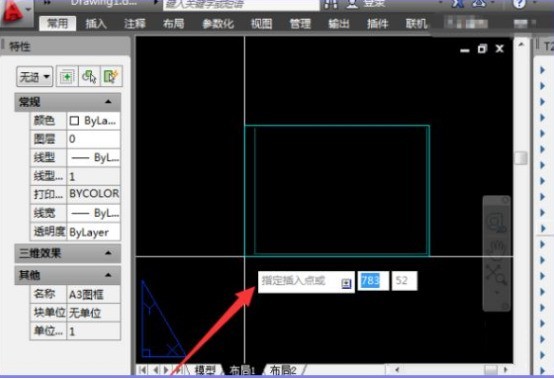Open the 无选 selection dropdown
Screen dimensions: 554x379
[35, 76]
